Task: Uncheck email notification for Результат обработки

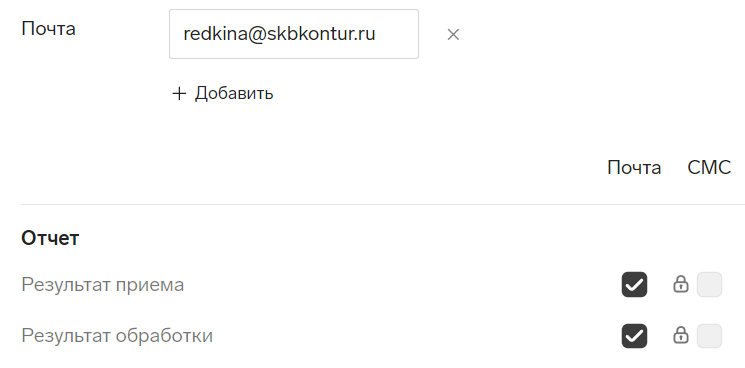Action: tap(634, 336)
